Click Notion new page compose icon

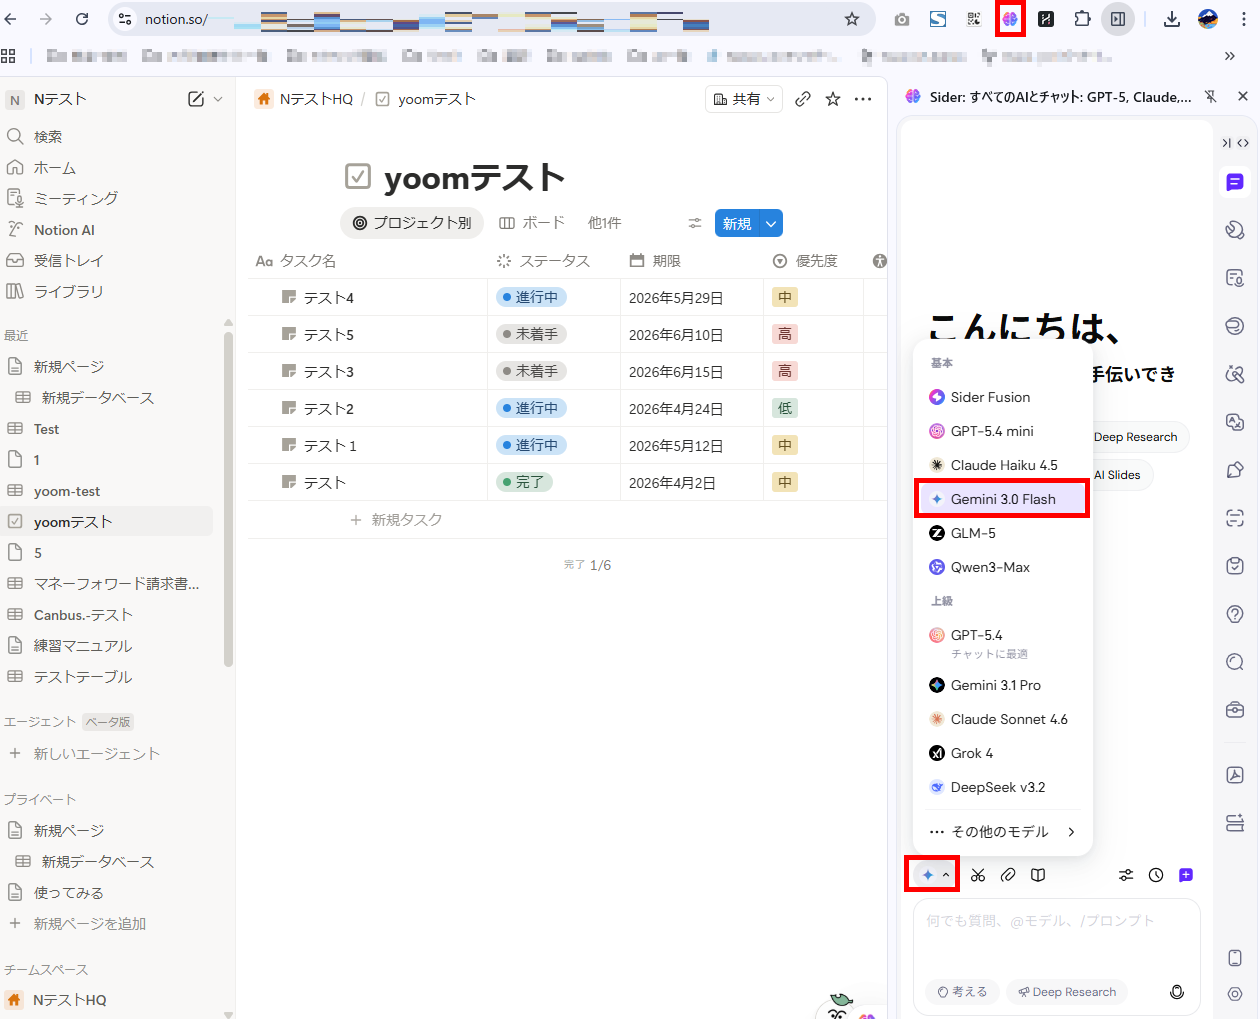tap(196, 99)
